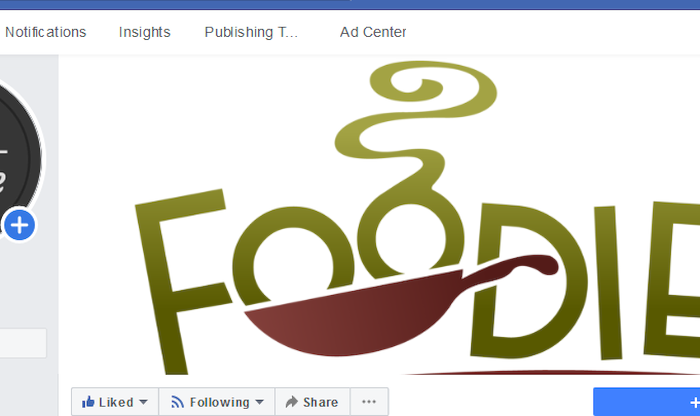Click the blue plus icon on profile picture

[19, 225]
